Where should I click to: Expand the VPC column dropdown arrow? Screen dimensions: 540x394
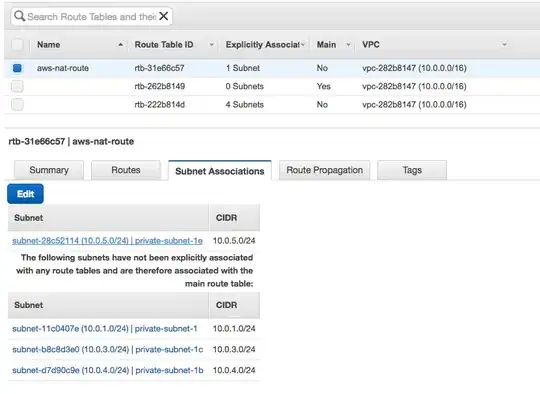(504, 45)
